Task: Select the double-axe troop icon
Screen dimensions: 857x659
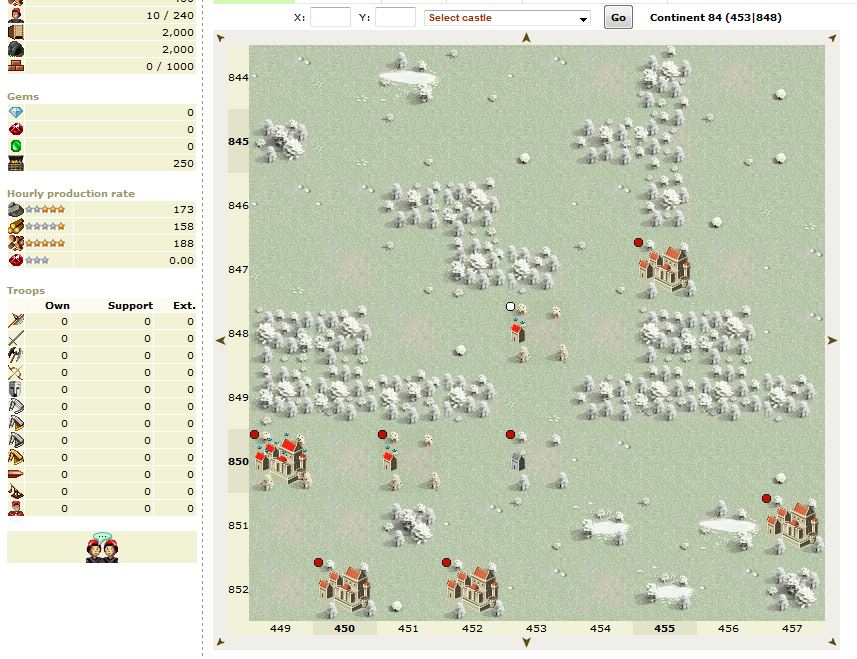Action: pos(15,355)
